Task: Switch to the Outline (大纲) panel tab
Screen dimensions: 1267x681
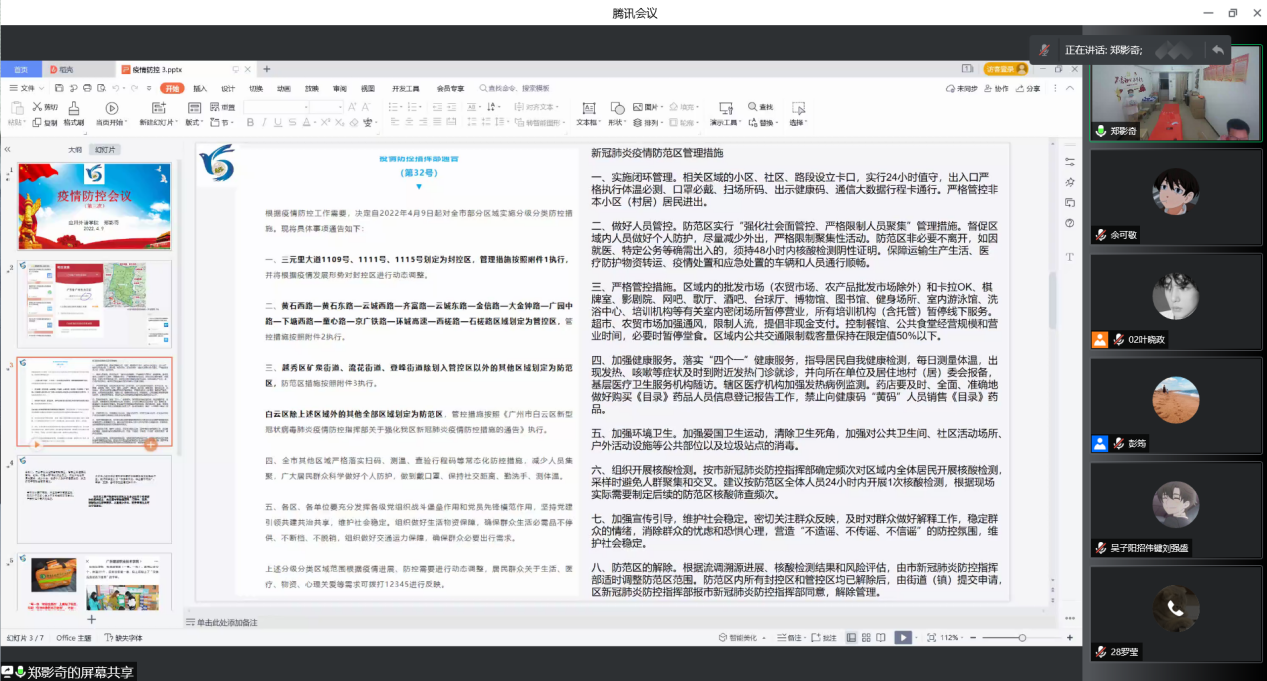Action: point(75,149)
